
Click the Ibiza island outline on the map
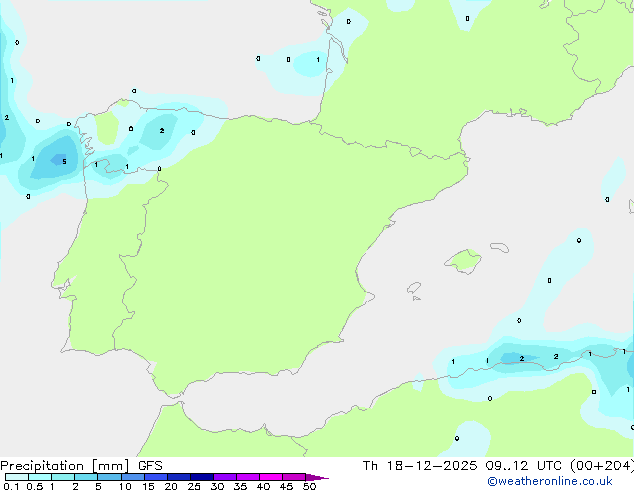pyautogui.click(x=414, y=288)
